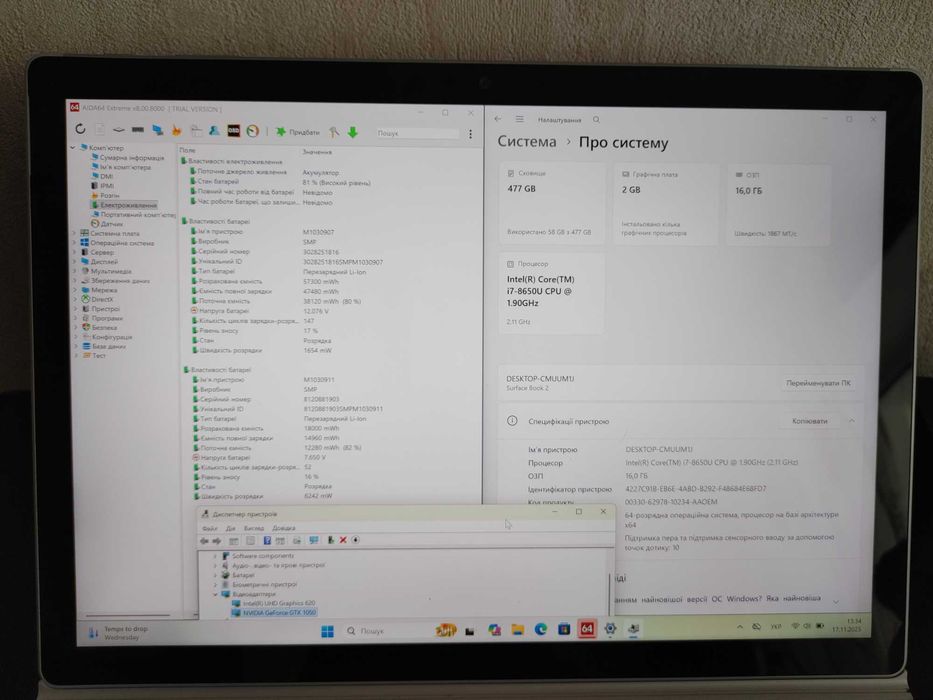This screenshot has width=933, height=700.
Task: Click the AIDA64 icon in the taskbar
Action: pyautogui.click(x=587, y=629)
